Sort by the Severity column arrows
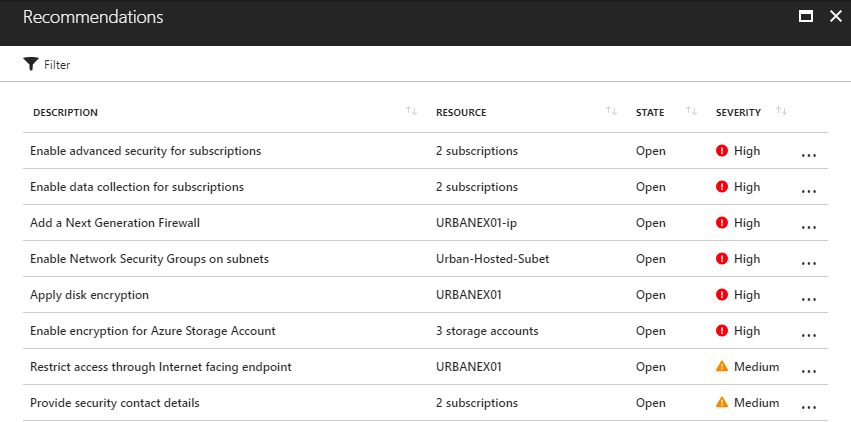Screen dimensions: 851x422 [782, 111]
